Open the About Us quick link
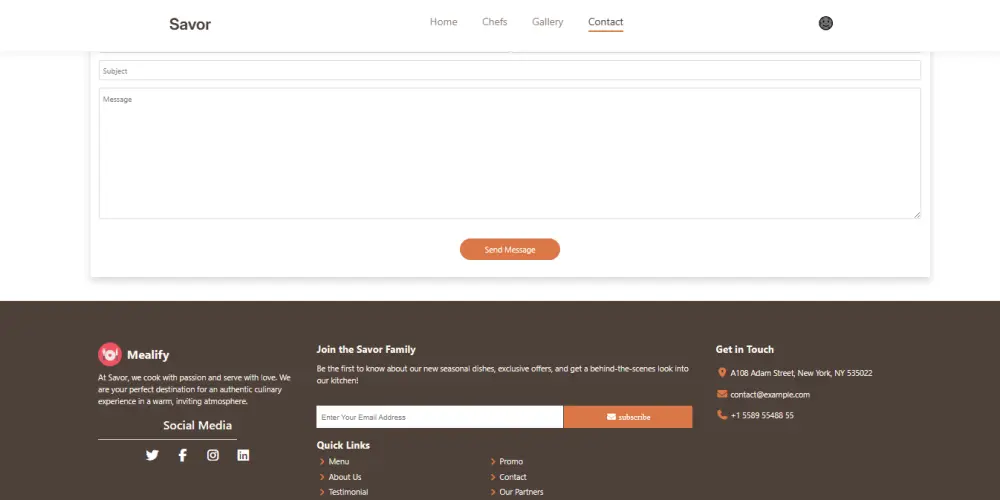Screen dimensions: 1000x500 344,477
